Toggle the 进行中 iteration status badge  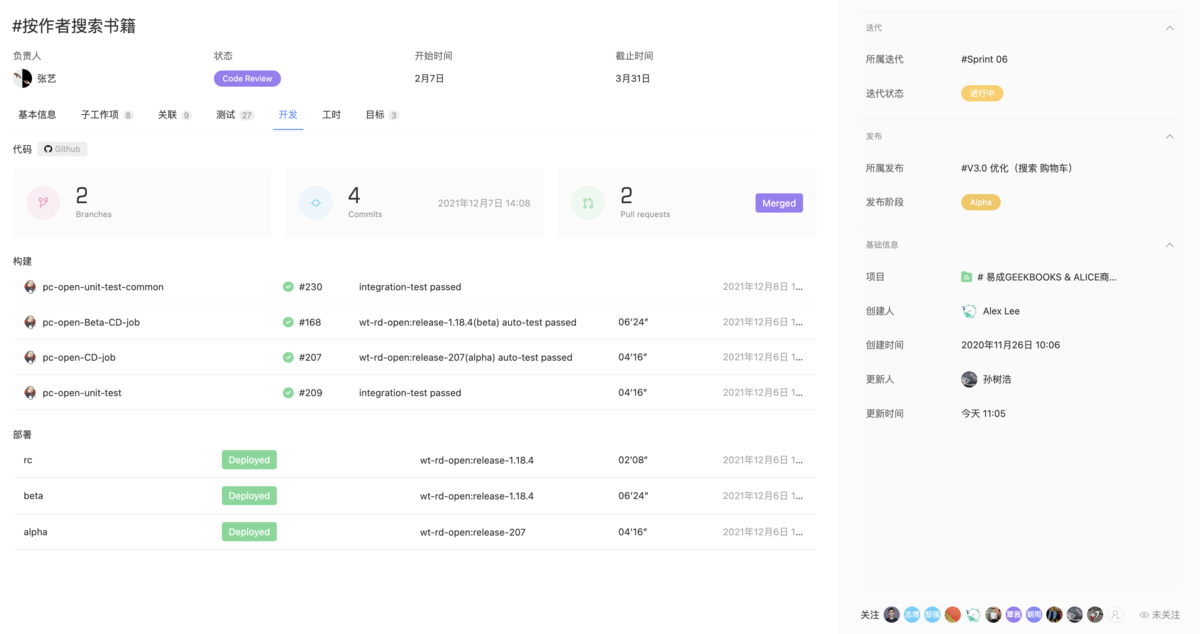tap(981, 91)
